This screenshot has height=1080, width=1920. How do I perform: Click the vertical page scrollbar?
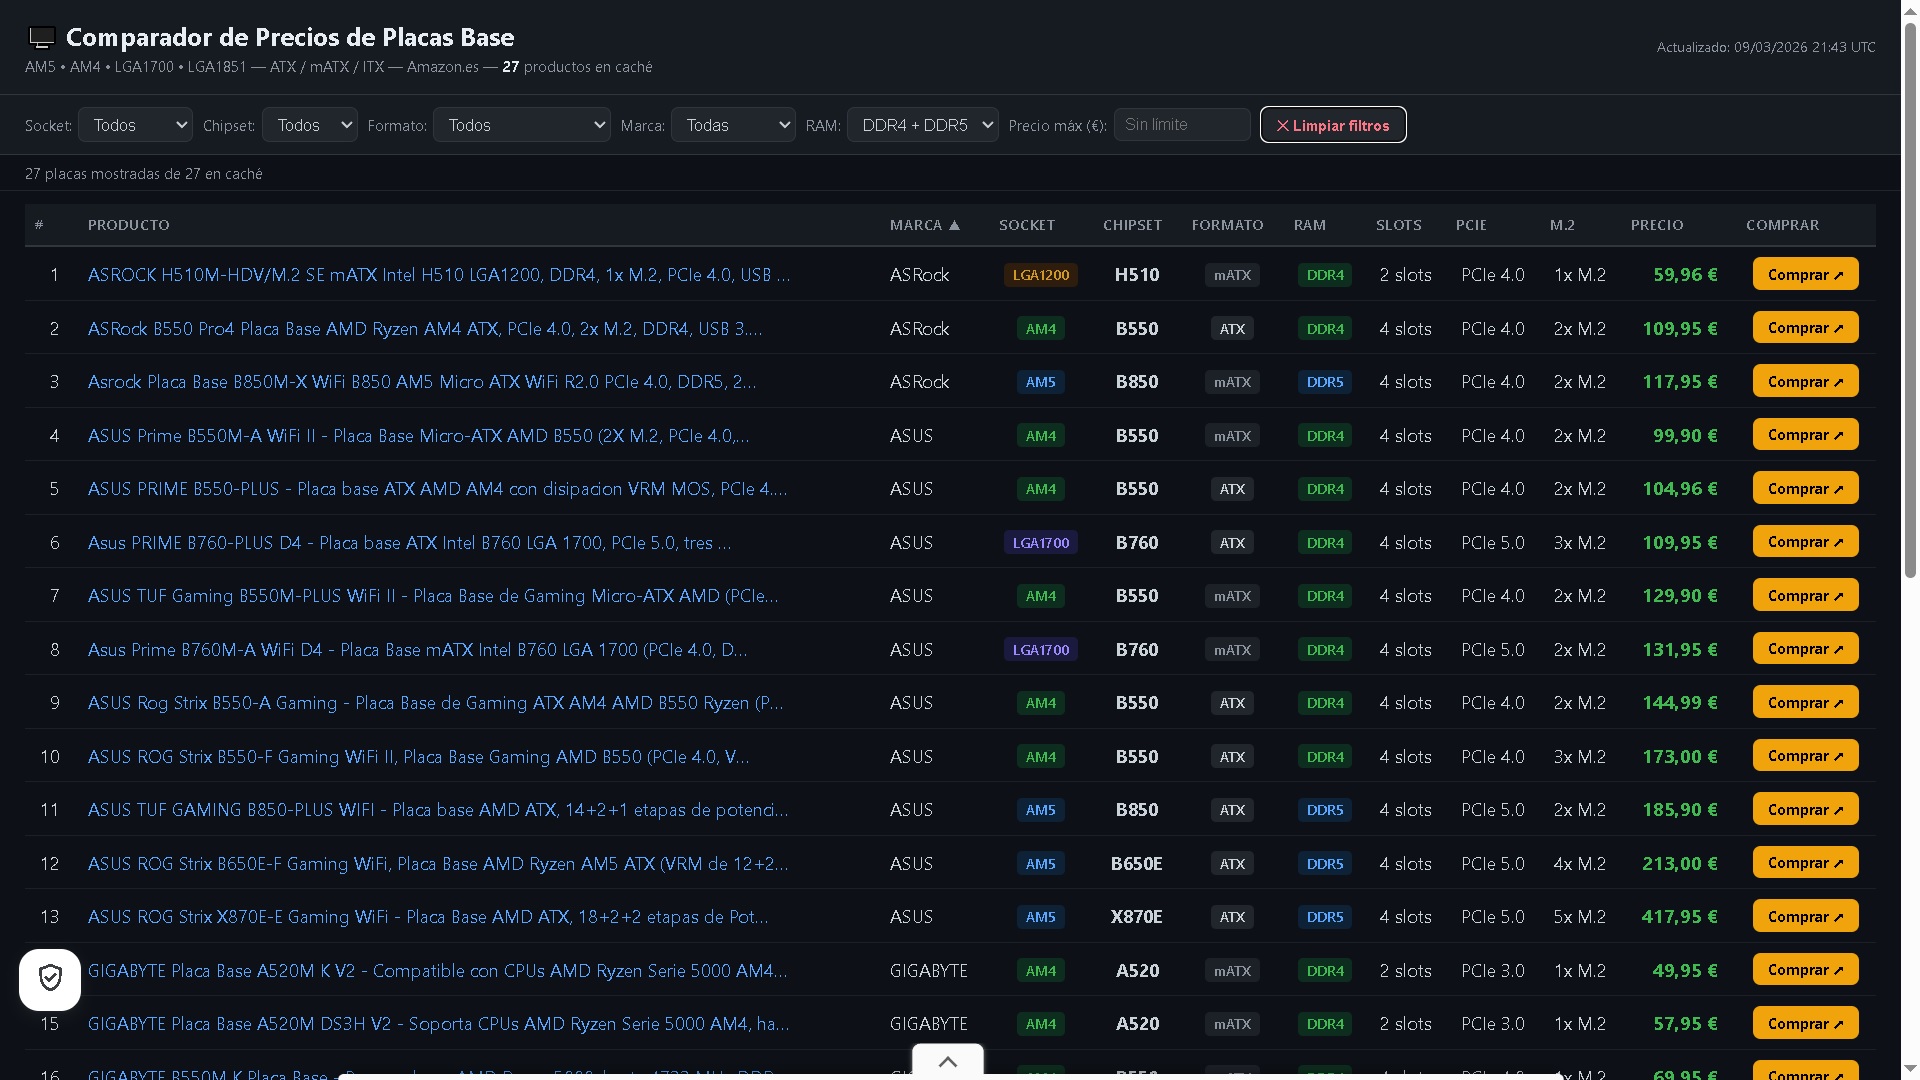(x=1909, y=300)
